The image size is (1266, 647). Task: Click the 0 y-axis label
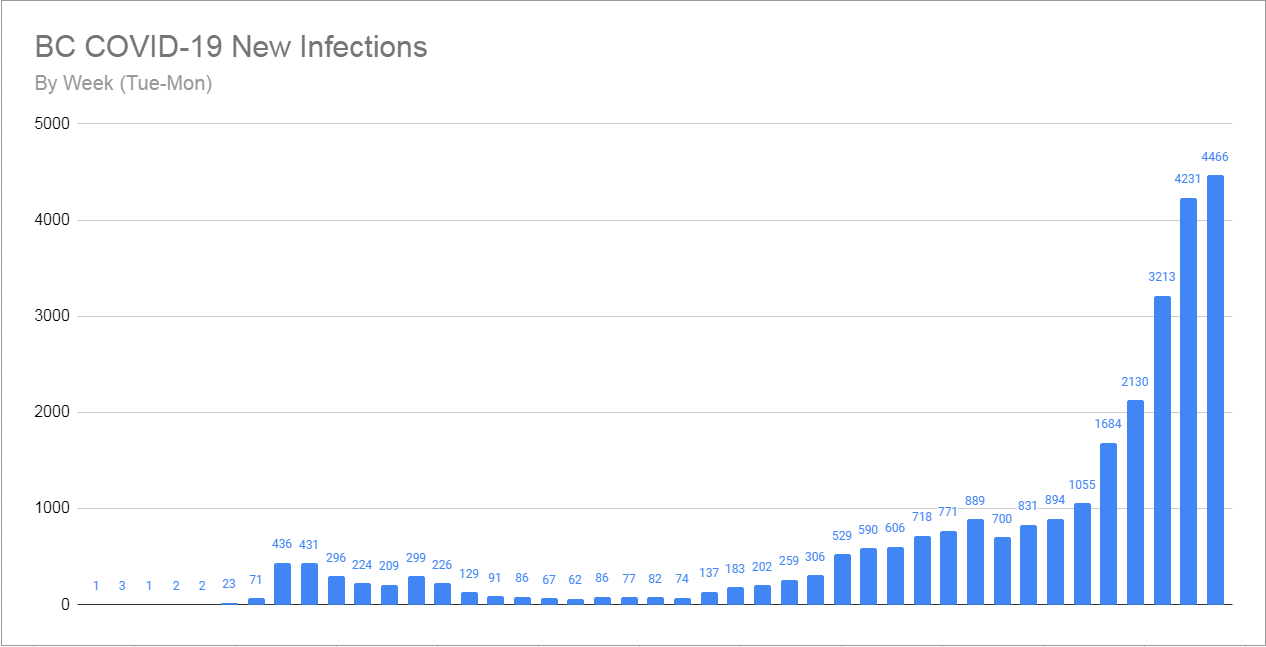click(x=67, y=605)
